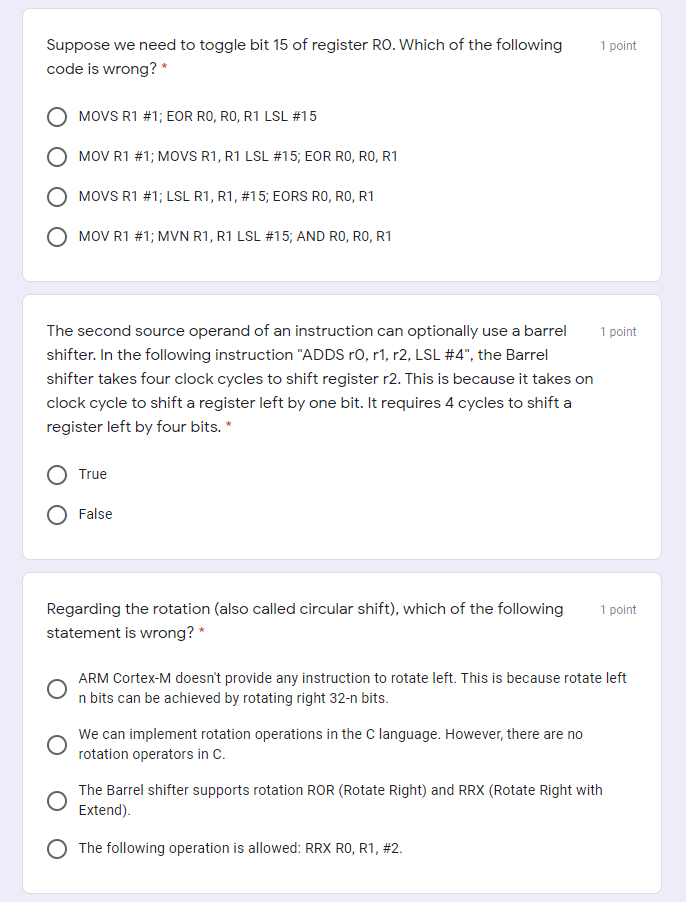Select the 'RRX R0, R1, #2' allowed option

[58, 849]
